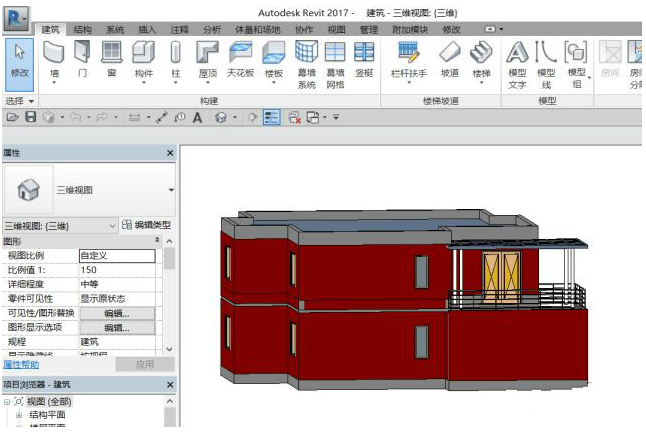Open the 三维视图: (三维) instance dropdown
The image size is (646, 443).
pyautogui.click(x=110, y=226)
